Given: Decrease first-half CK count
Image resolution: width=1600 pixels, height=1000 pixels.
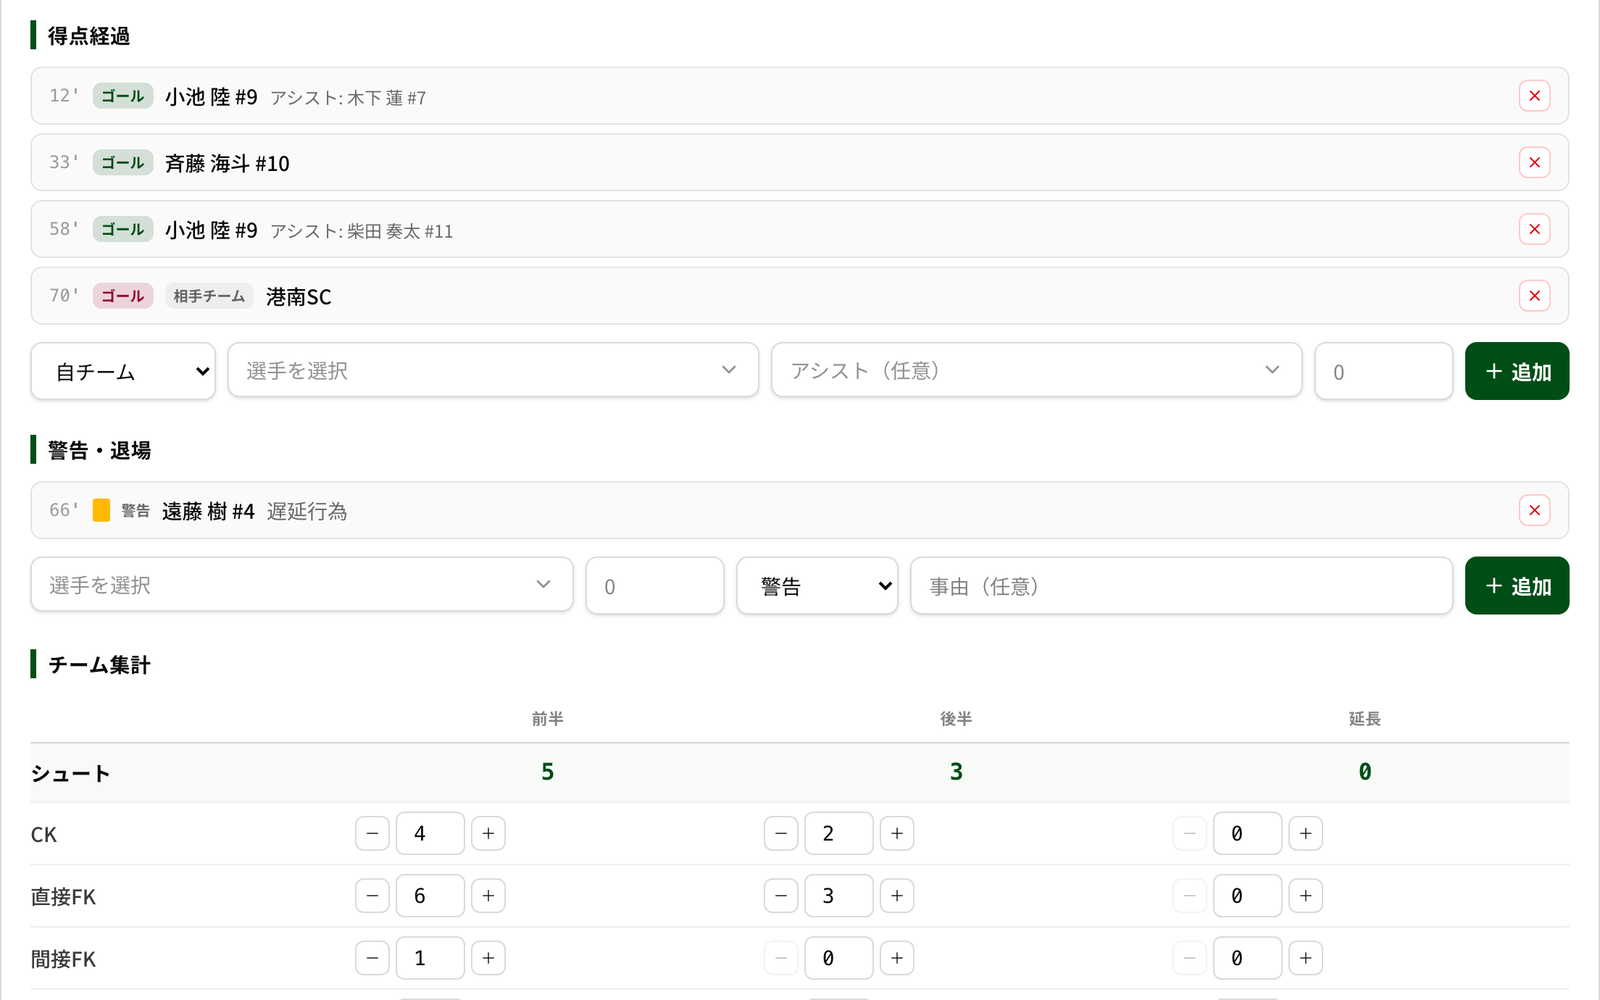Looking at the screenshot, I should pos(372,833).
